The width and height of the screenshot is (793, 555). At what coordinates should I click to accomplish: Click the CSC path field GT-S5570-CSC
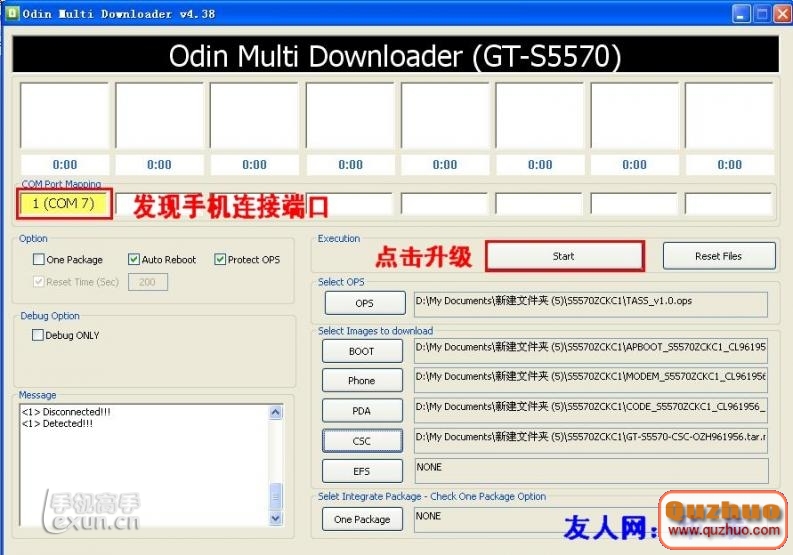click(591, 441)
